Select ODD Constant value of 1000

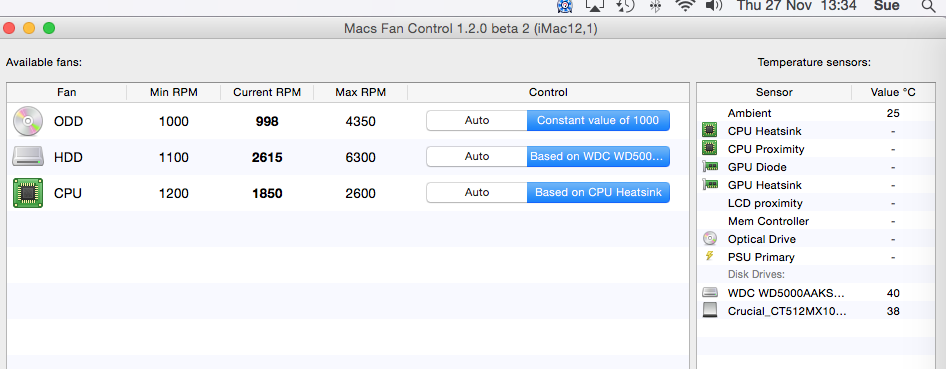click(x=598, y=121)
